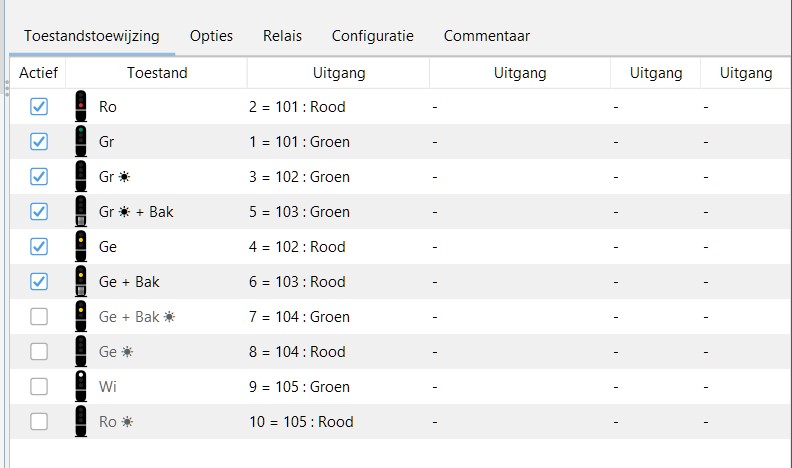The height and width of the screenshot is (468, 792).
Task: Uncheck the Actief checkbox for Ro
Action: tap(39, 107)
